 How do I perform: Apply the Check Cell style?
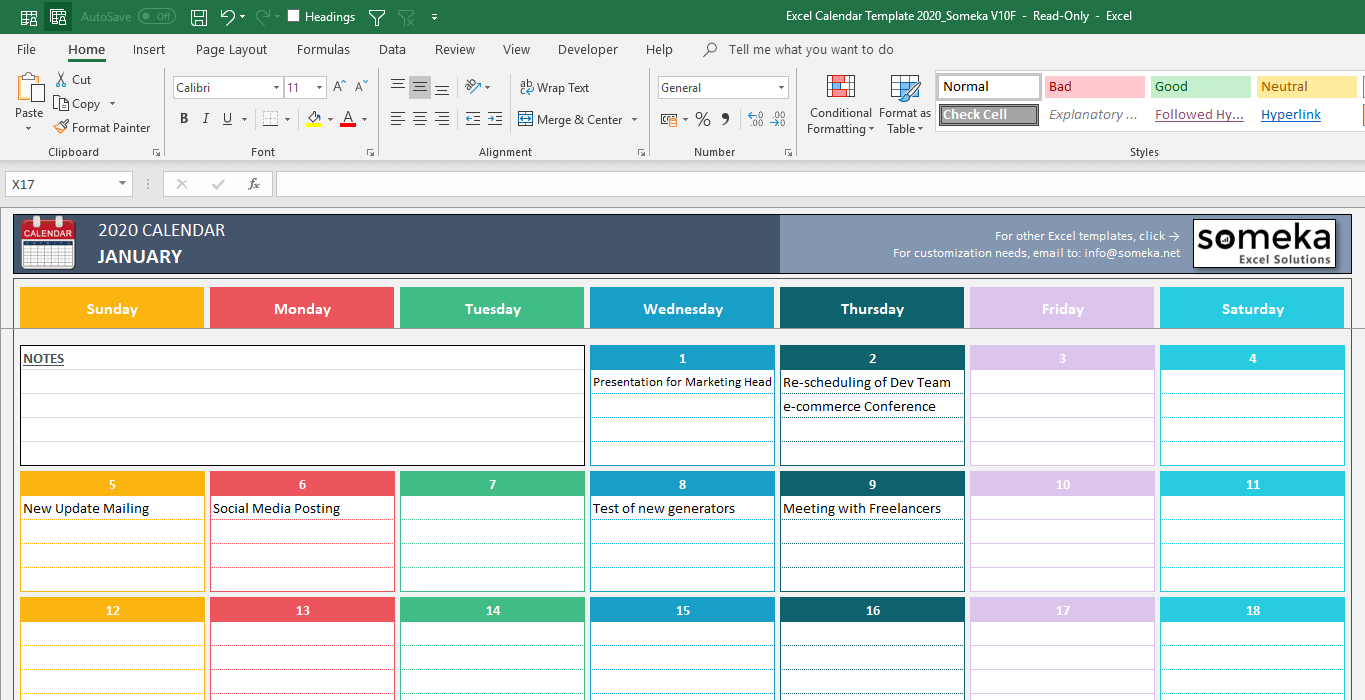988,114
